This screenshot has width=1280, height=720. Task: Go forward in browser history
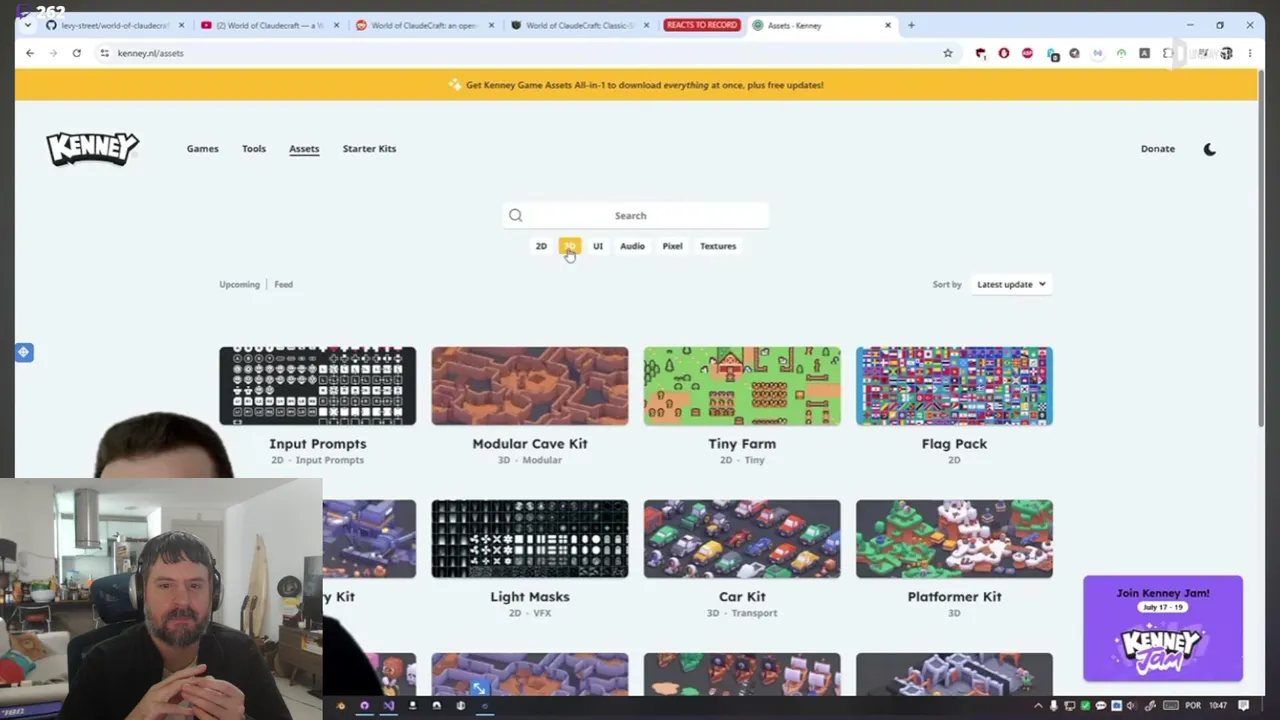coord(53,53)
